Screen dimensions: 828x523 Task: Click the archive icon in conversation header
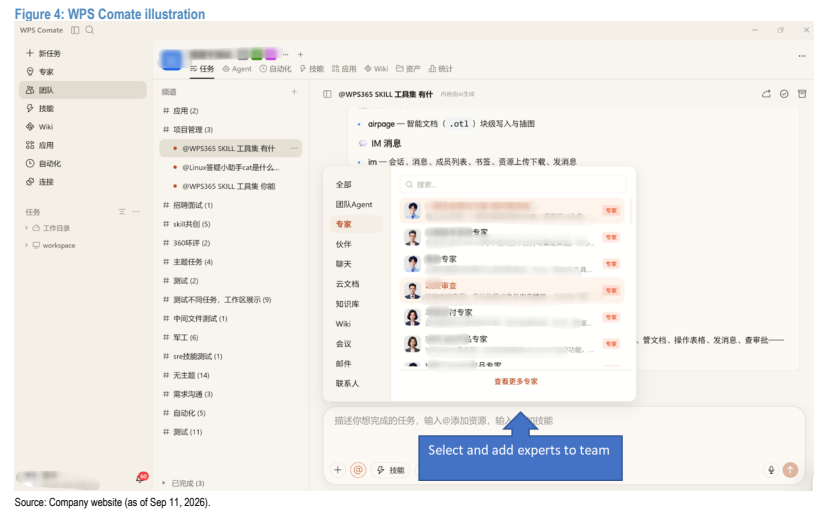(x=802, y=94)
